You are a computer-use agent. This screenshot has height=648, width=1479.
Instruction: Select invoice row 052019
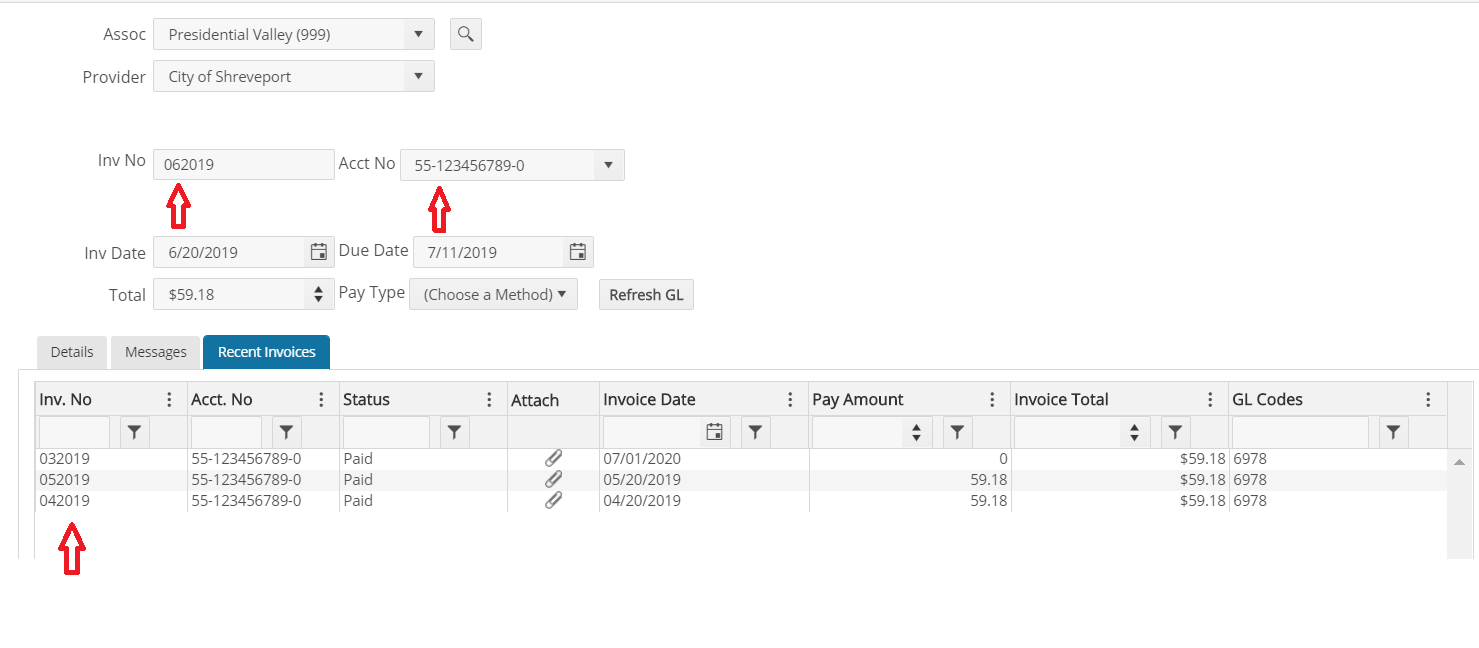(x=740, y=479)
